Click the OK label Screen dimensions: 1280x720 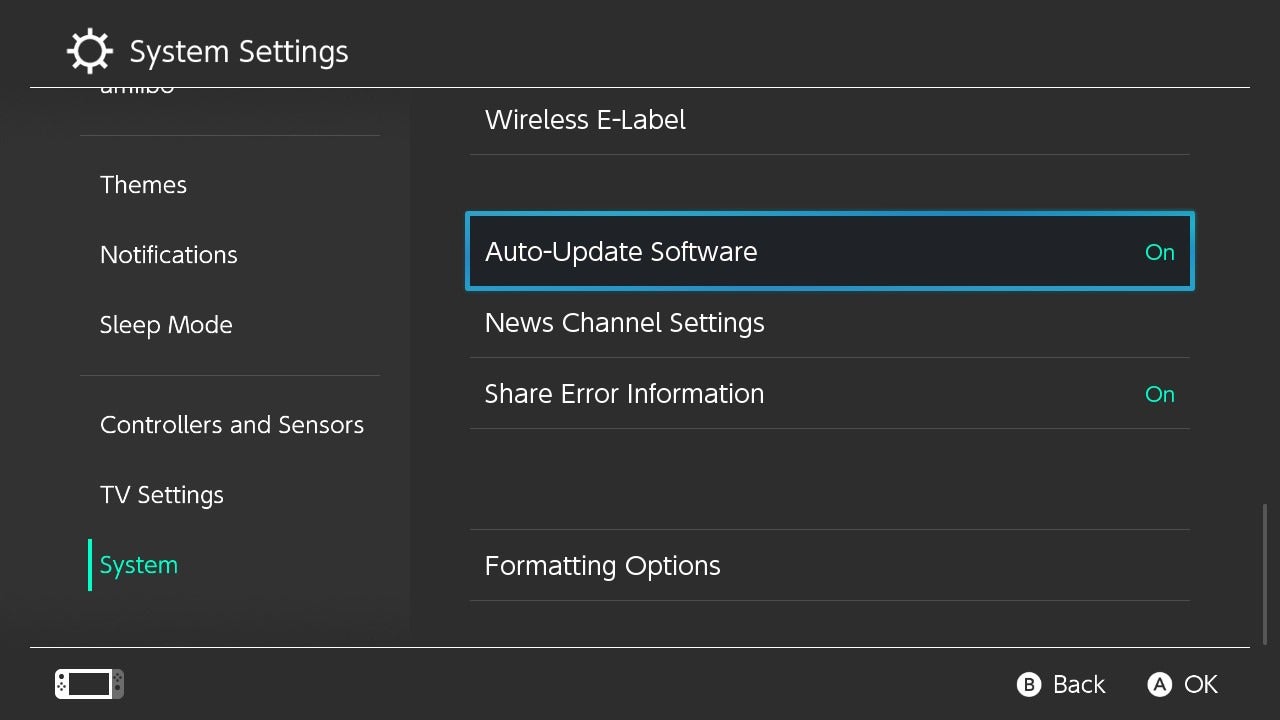pos(1200,684)
